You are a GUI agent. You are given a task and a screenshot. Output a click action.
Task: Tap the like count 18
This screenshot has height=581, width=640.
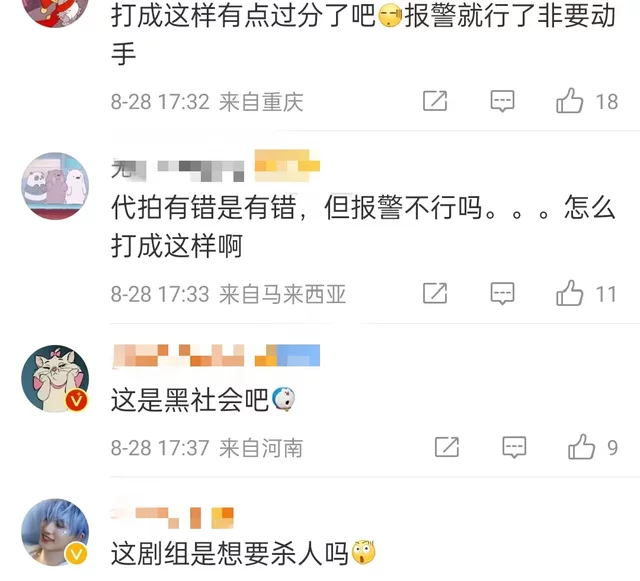607,102
